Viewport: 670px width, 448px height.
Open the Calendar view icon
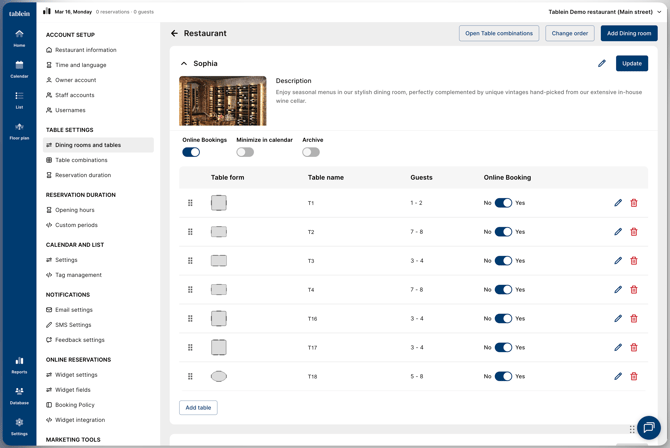pyautogui.click(x=19, y=69)
